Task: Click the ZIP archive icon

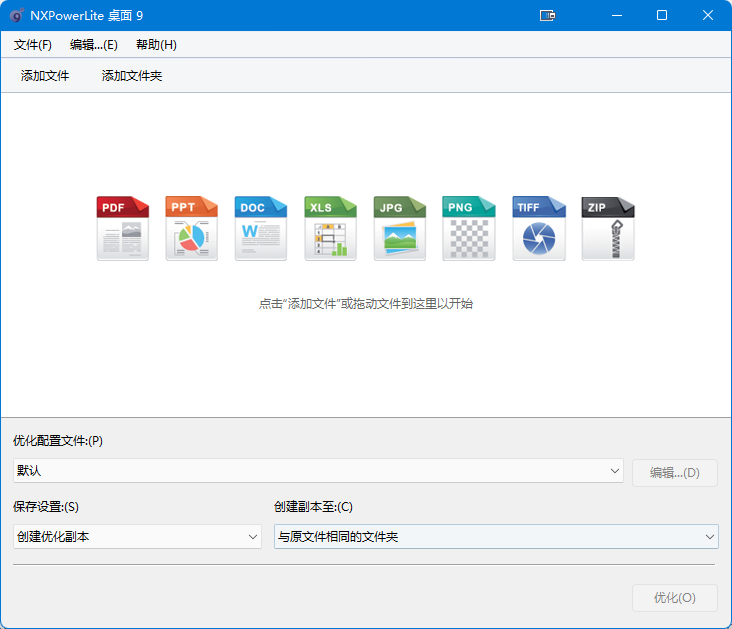Action: 607,228
